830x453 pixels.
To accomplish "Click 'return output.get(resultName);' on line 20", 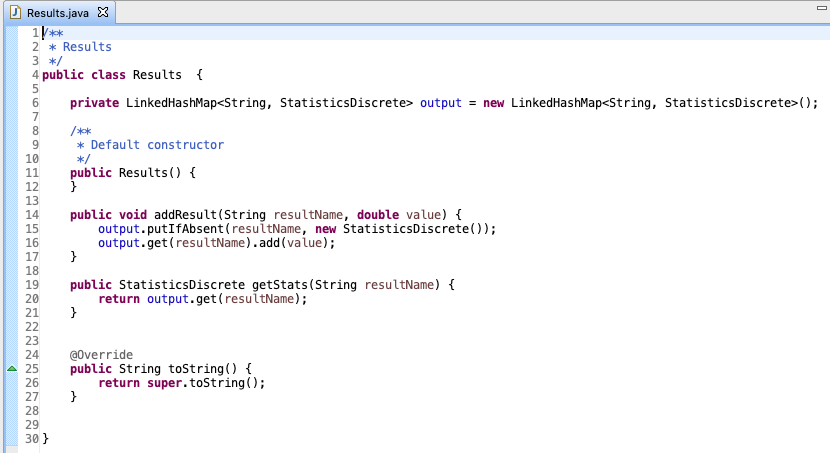I will click(203, 299).
